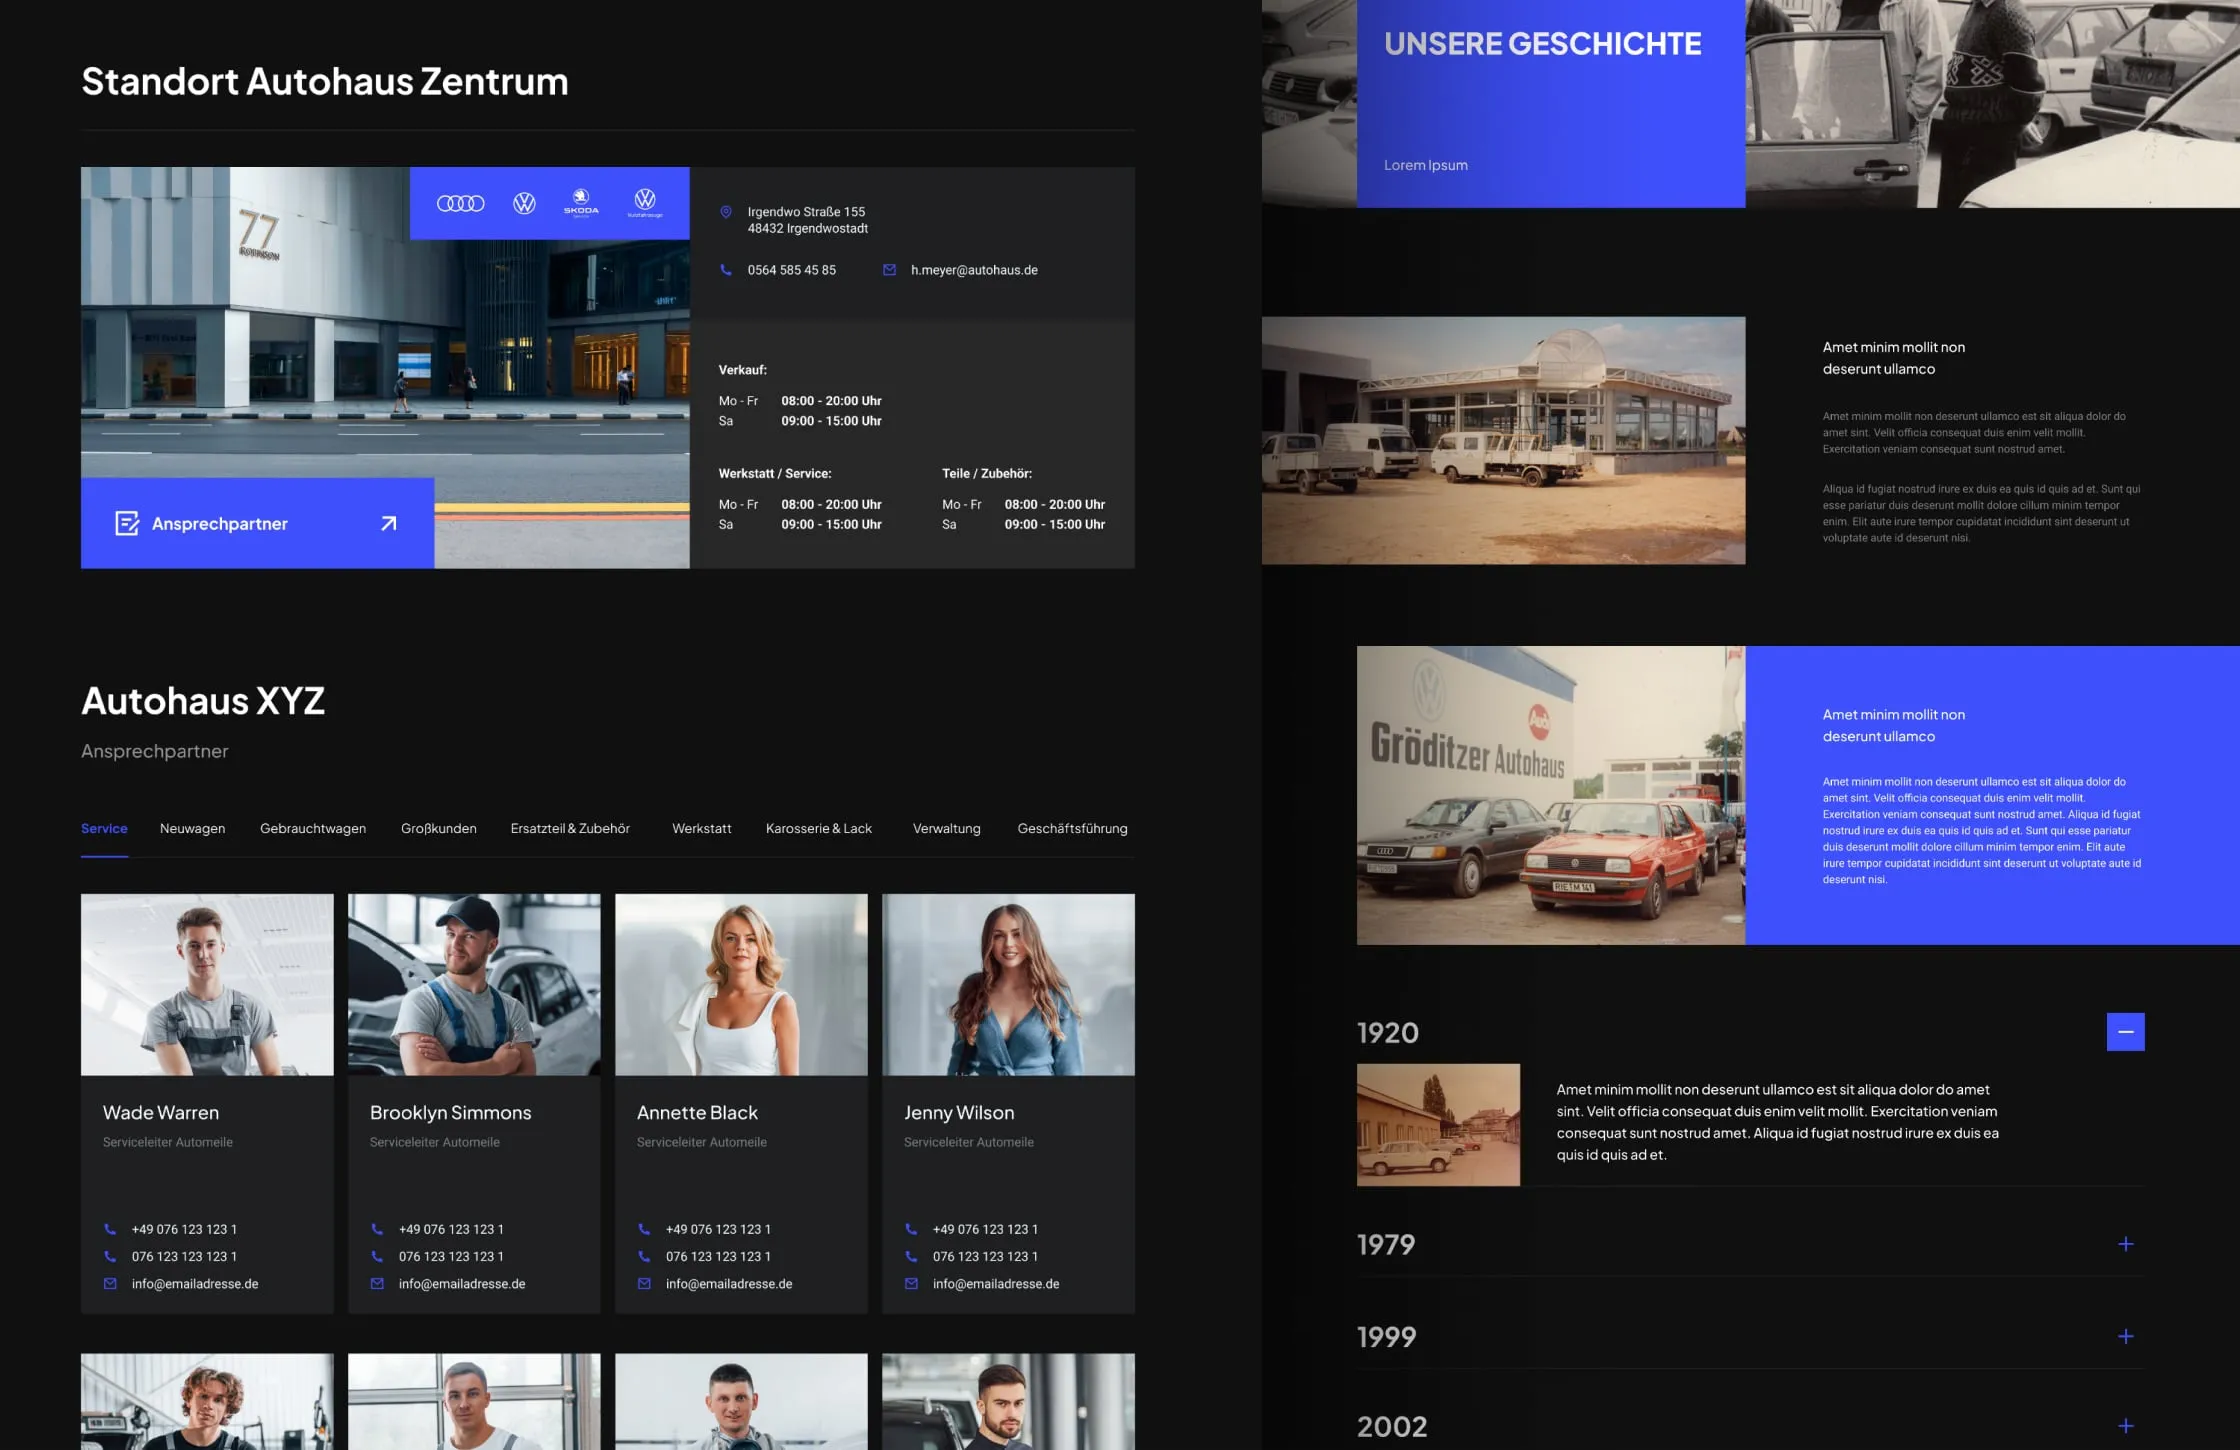2240x1450 pixels.
Task: Open the Gebrauchtwagen tab
Action: pyautogui.click(x=313, y=828)
